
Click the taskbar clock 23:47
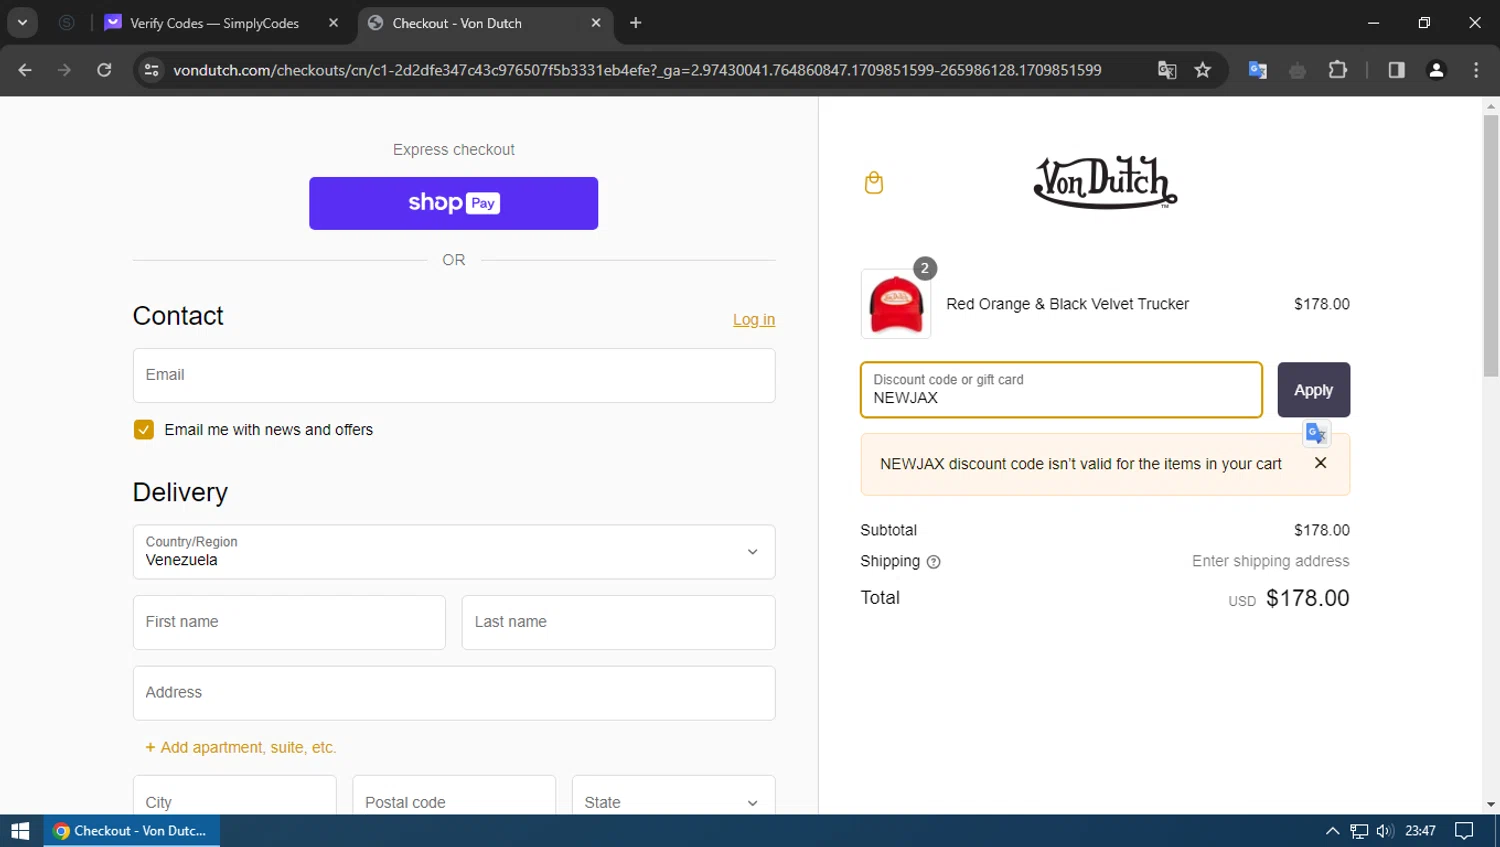tap(1420, 831)
